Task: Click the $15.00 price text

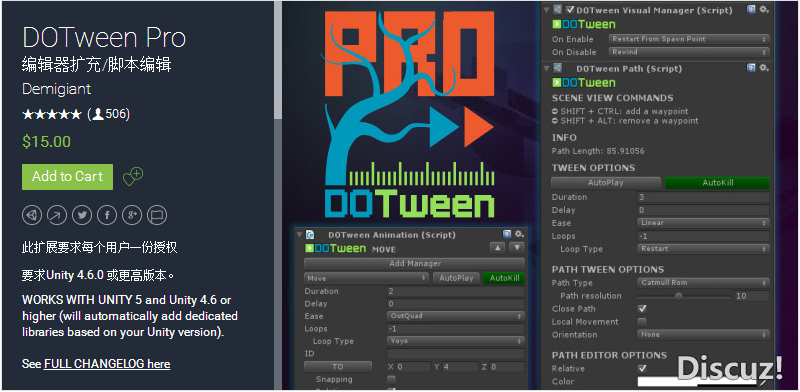Action: [46, 142]
